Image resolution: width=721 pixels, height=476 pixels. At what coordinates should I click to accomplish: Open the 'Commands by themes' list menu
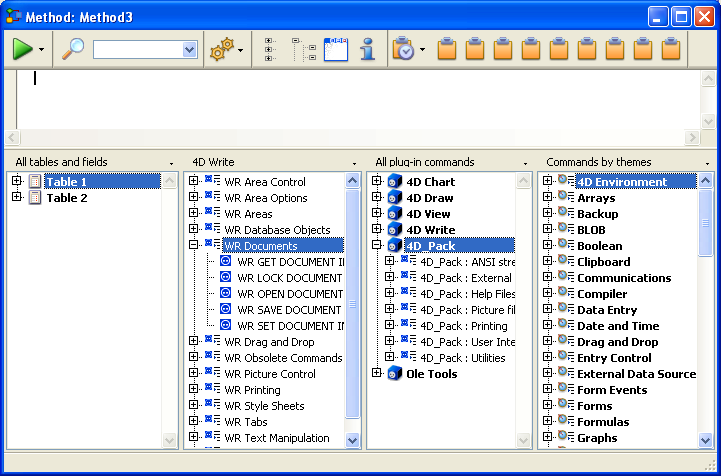click(x=708, y=162)
